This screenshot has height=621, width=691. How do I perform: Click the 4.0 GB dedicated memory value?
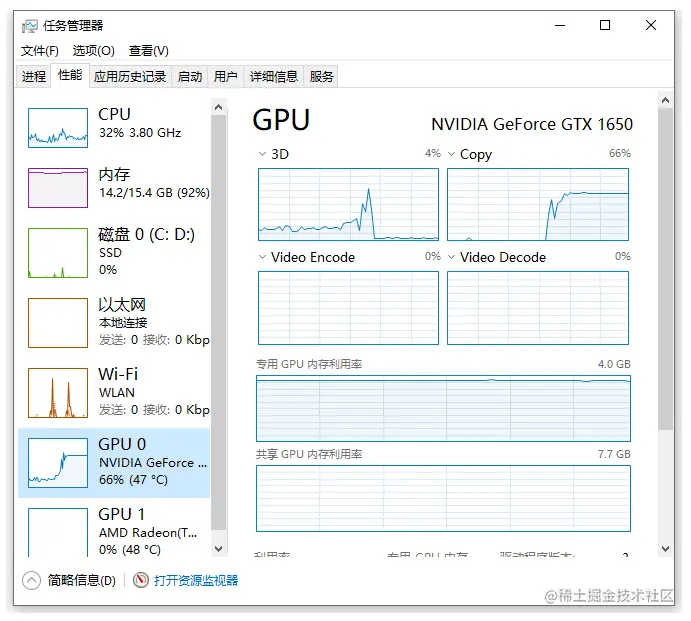614,364
